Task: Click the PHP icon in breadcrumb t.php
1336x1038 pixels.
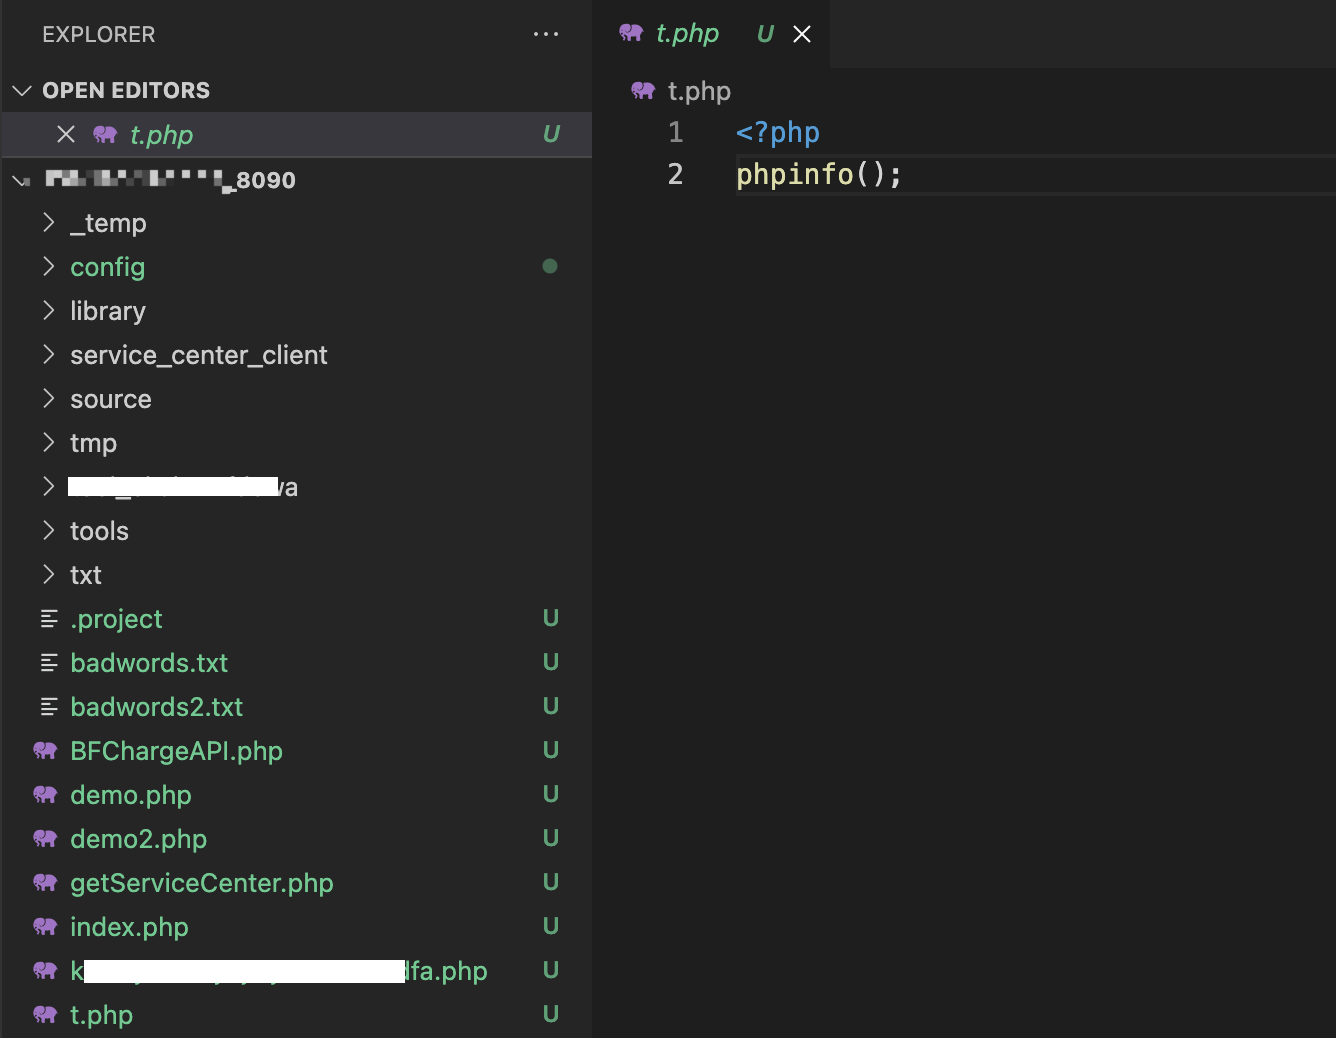Action: [643, 91]
